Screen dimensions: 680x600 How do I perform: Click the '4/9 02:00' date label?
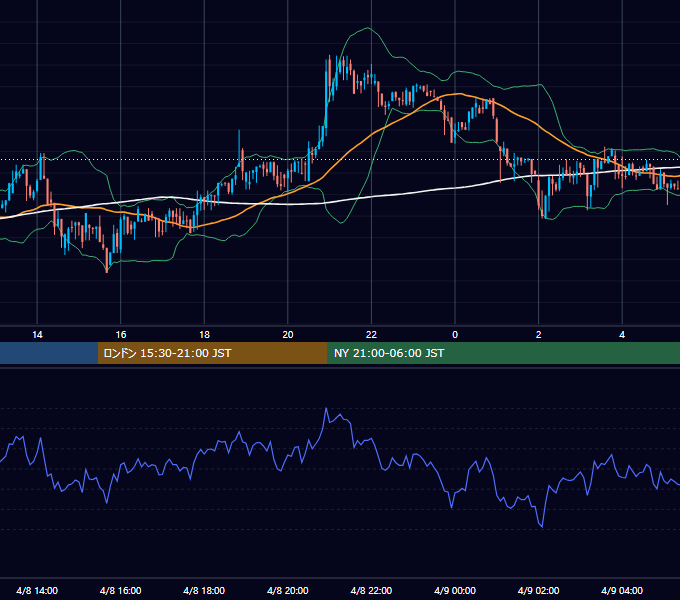pyautogui.click(x=539, y=590)
